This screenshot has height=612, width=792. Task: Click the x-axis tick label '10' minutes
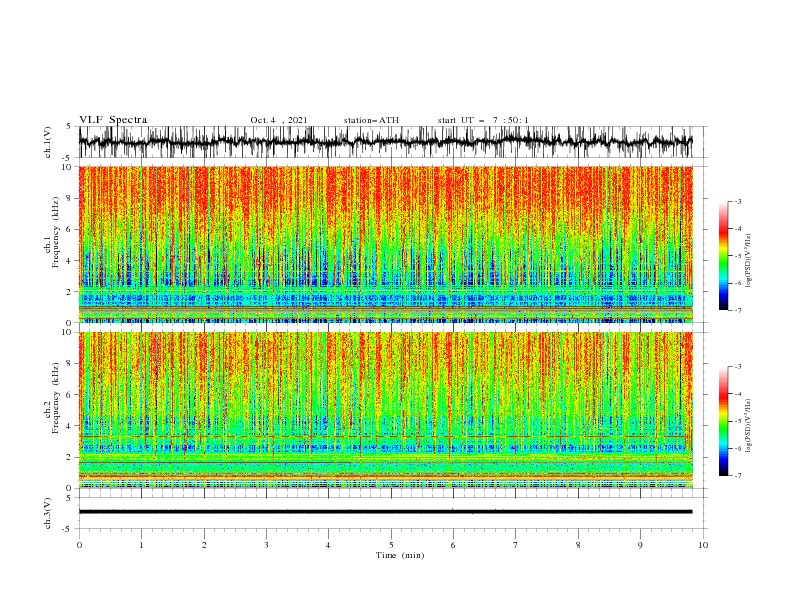coord(703,545)
